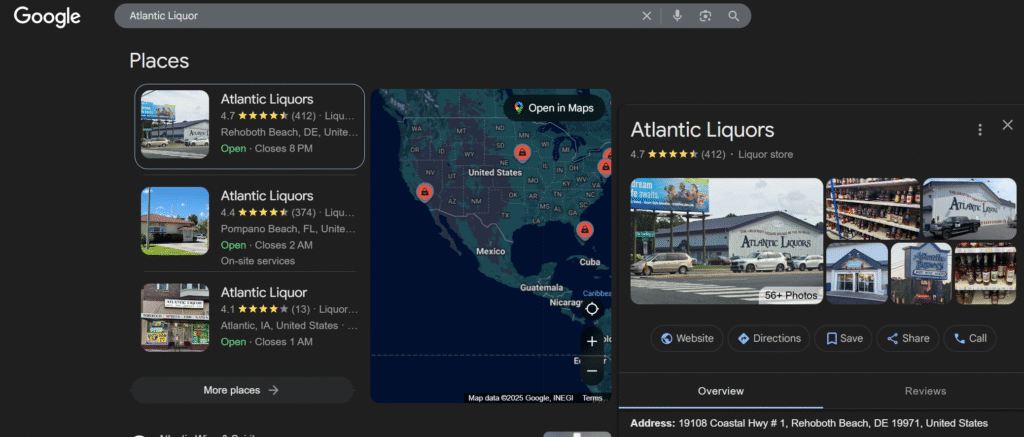Switch to the Reviews tab
The width and height of the screenshot is (1024, 437).
[x=925, y=391]
